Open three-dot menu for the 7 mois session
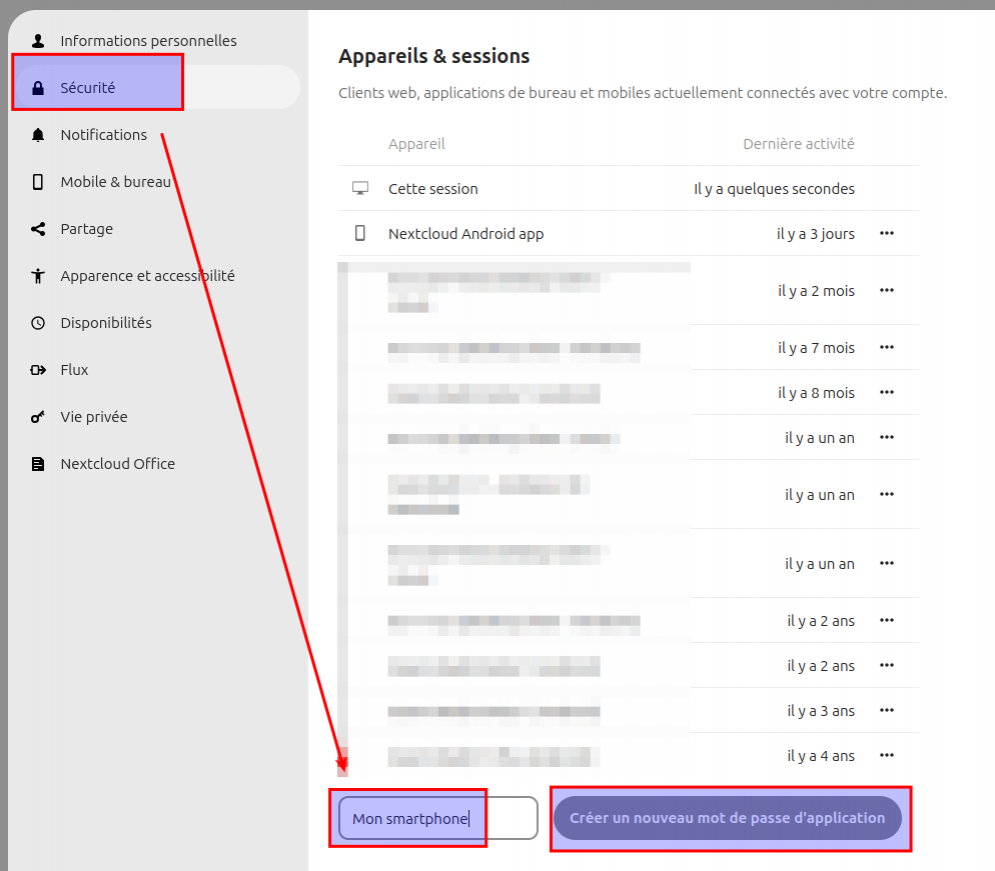This screenshot has height=871, width=995. pos(886,348)
